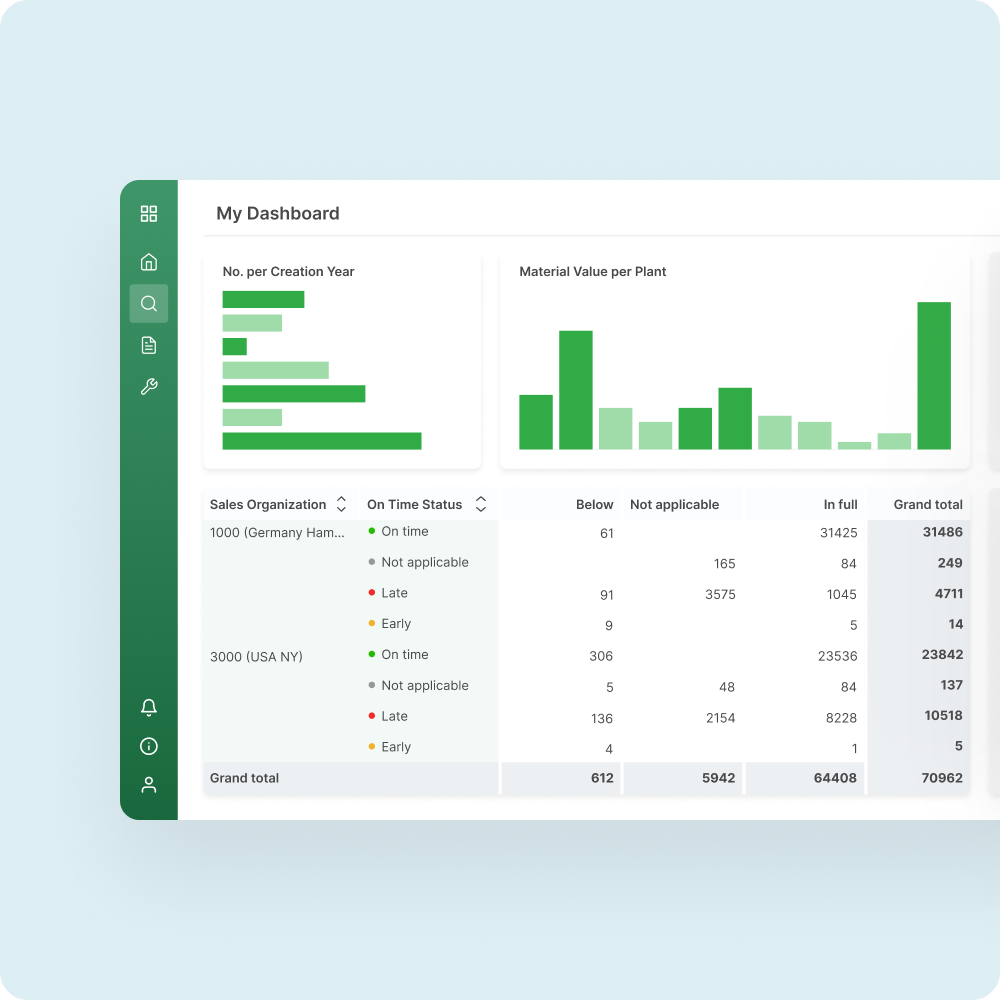Click the value 2154 in Not applicable column

click(x=721, y=718)
